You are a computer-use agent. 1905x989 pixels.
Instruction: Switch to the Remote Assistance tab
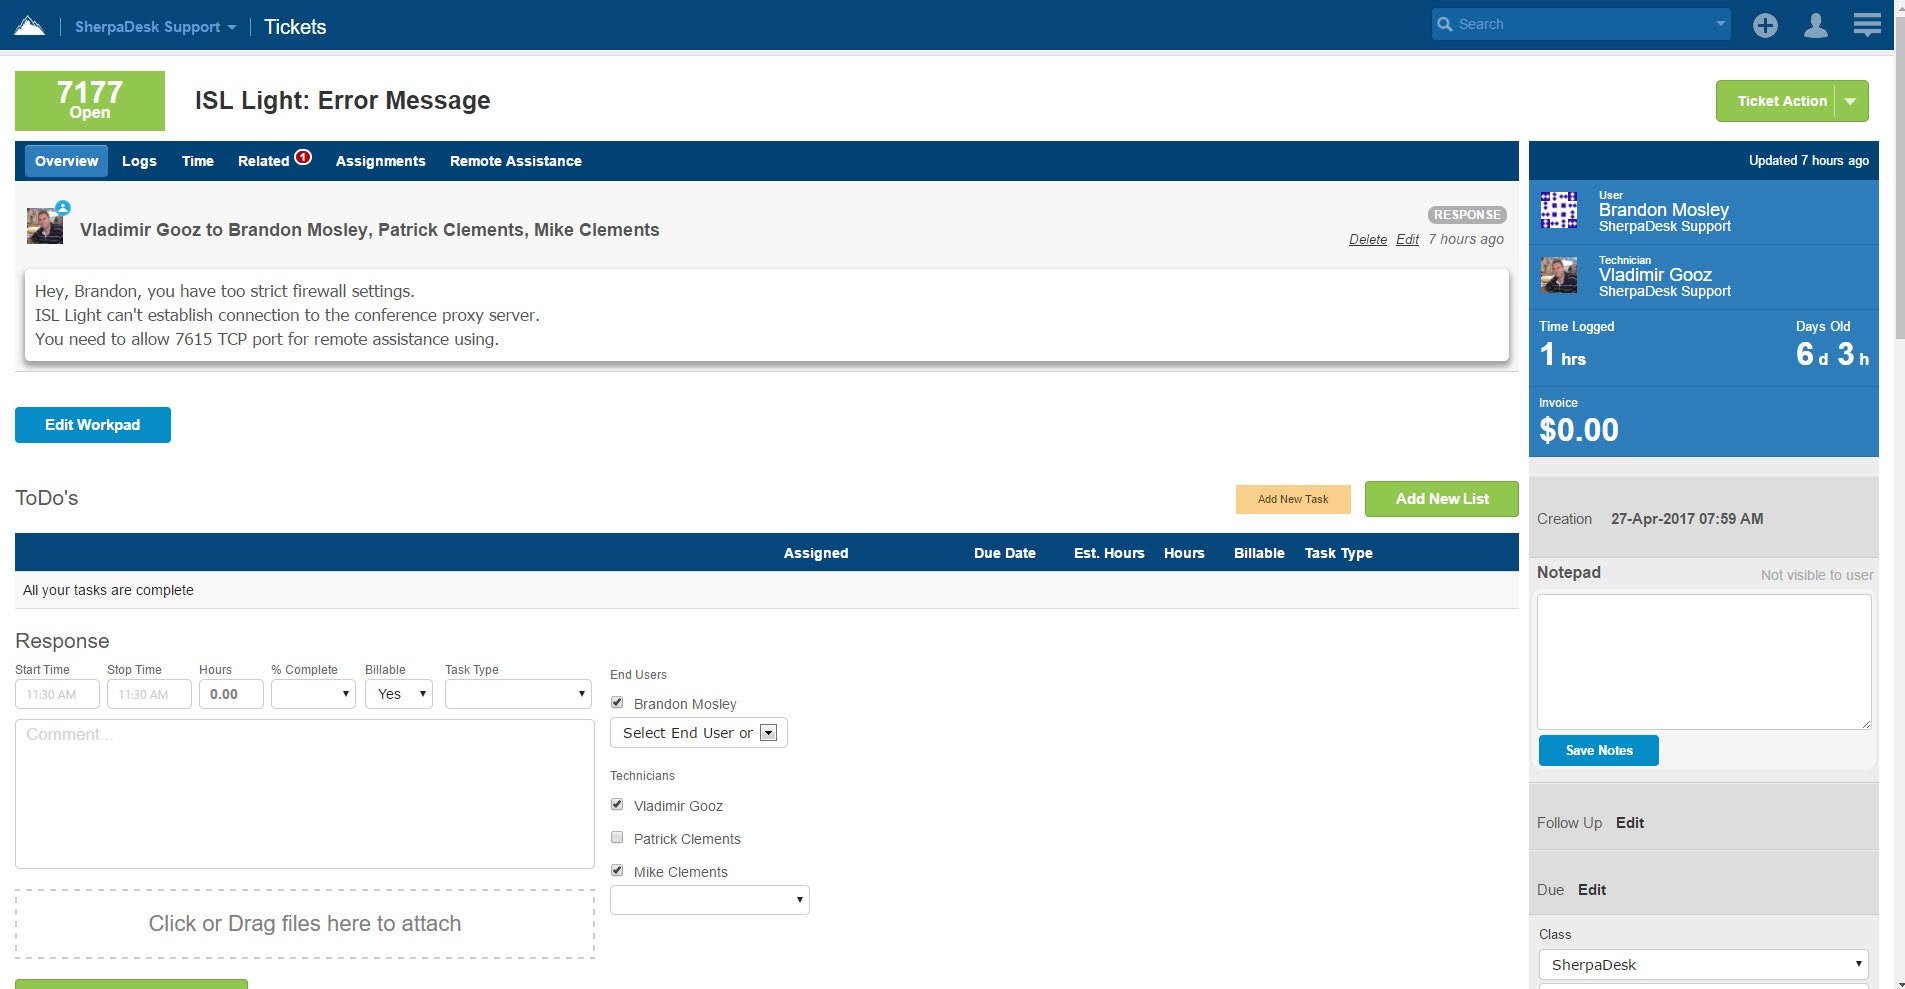coord(515,161)
